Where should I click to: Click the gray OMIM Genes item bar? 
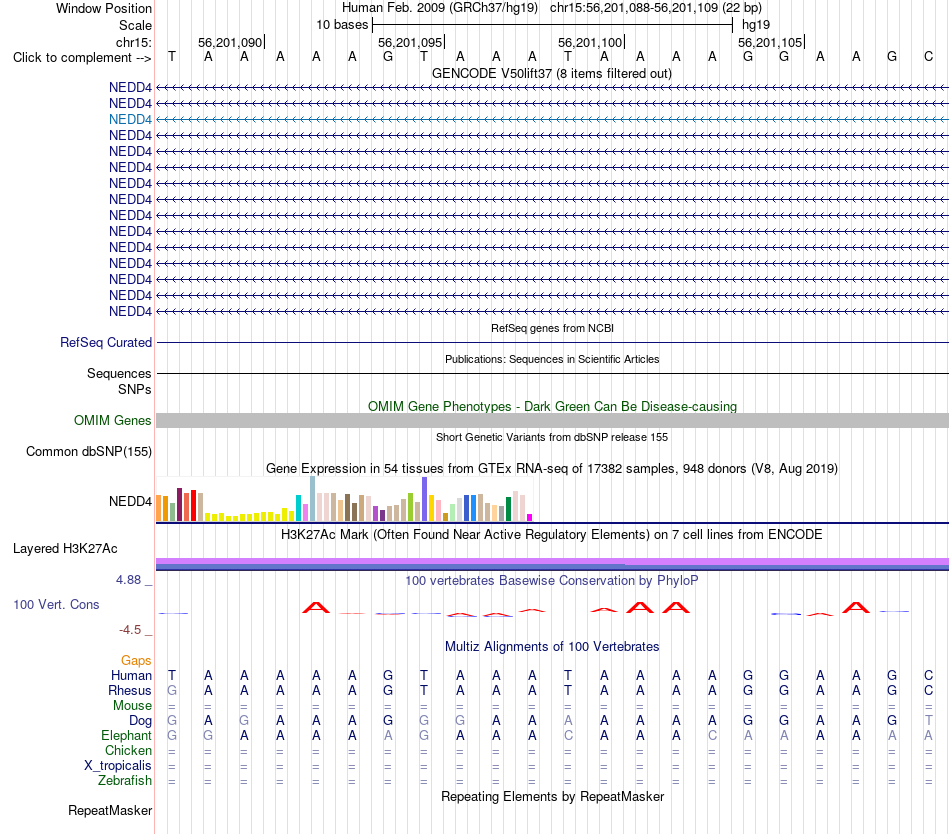pos(552,420)
